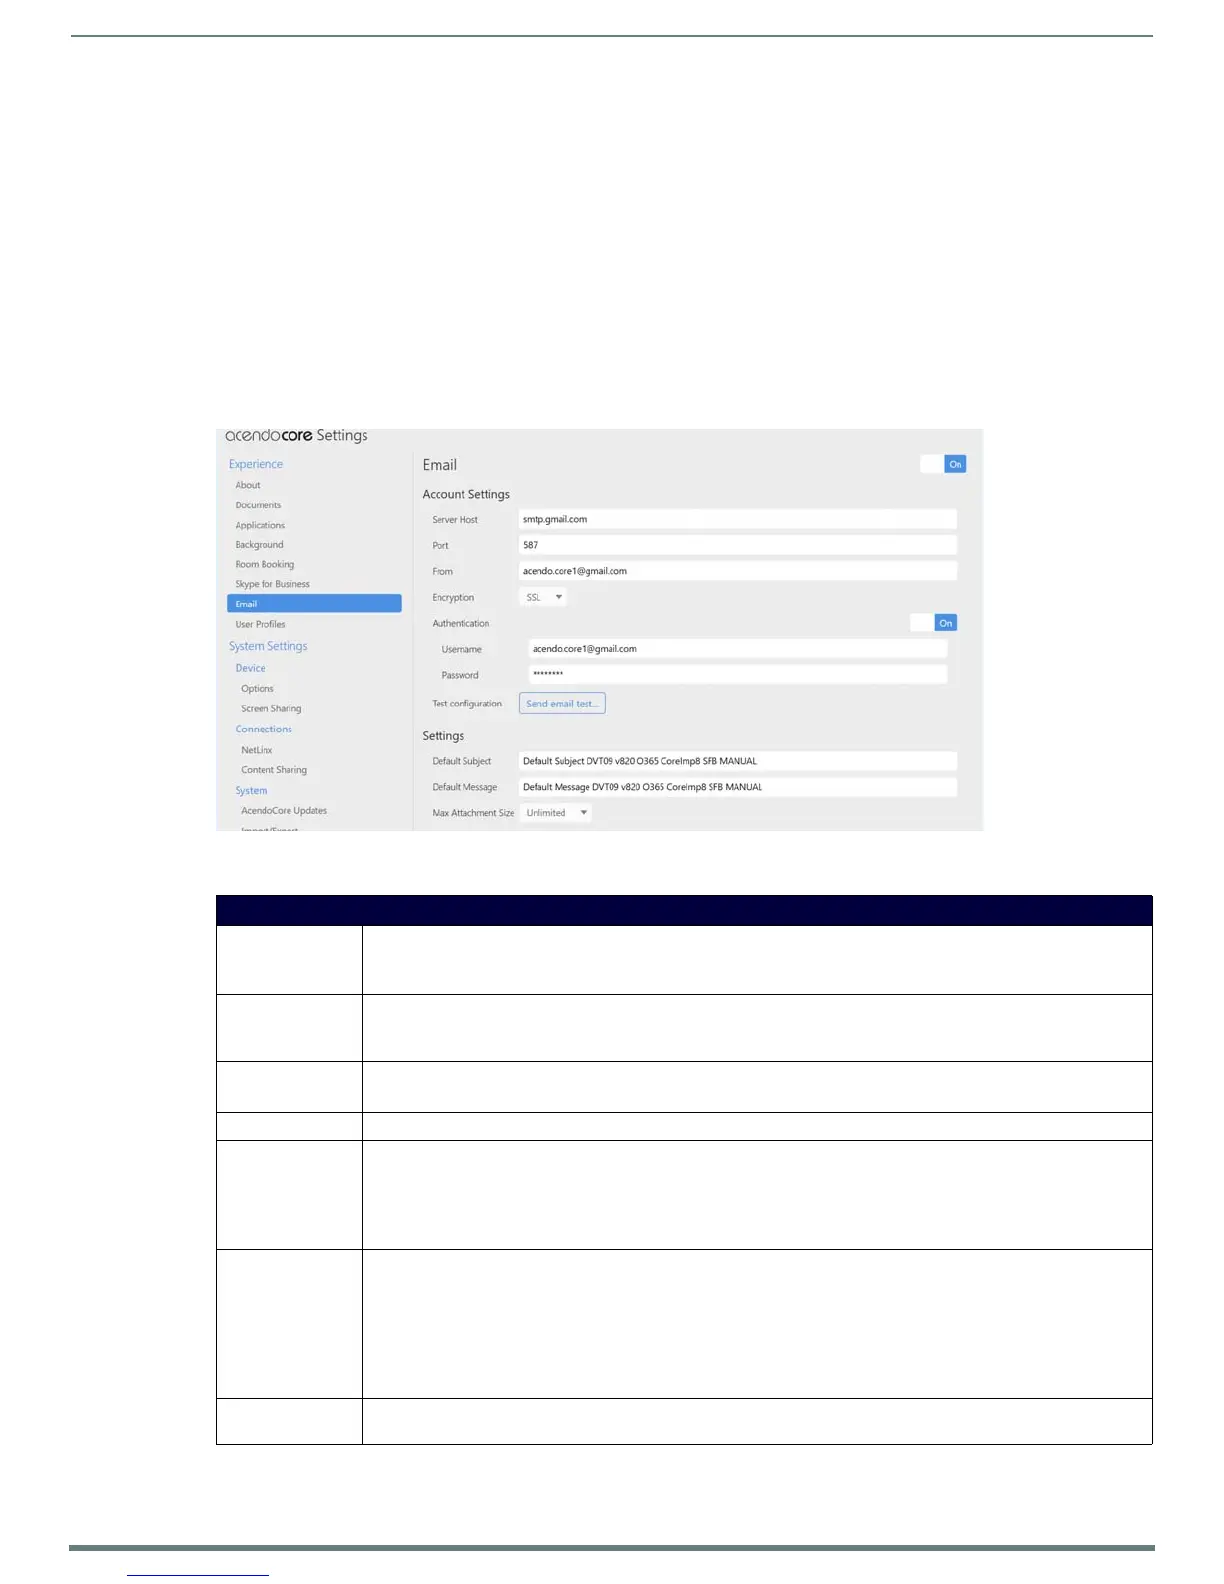The width and height of the screenshot is (1224, 1584).
Task: Click into the Password field
Action: pyautogui.click(x=738, y=674)
